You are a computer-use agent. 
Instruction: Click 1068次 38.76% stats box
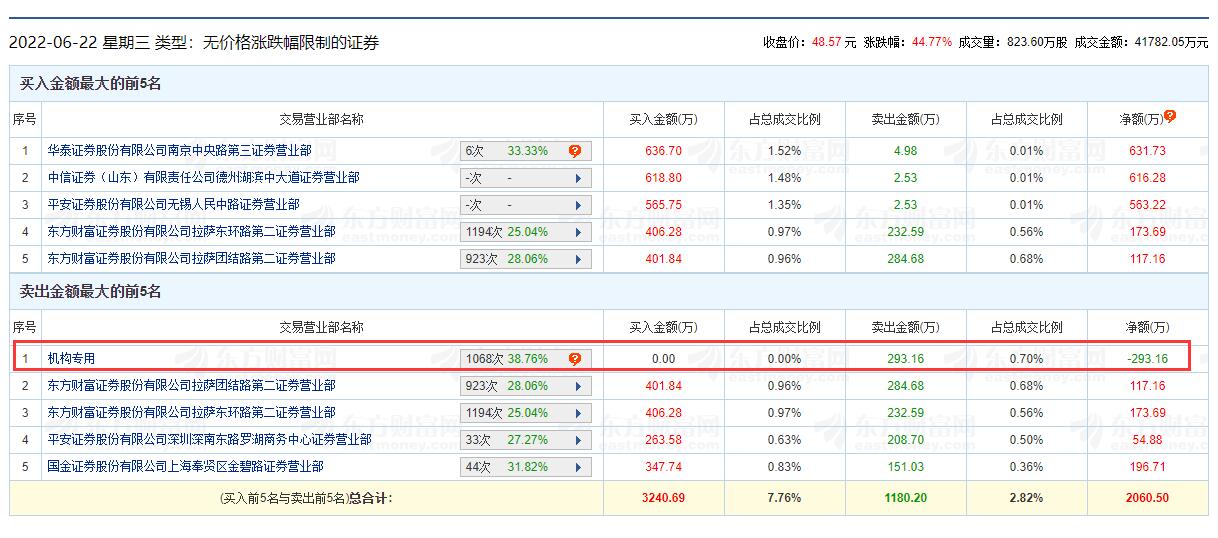[x=526, y=358]
